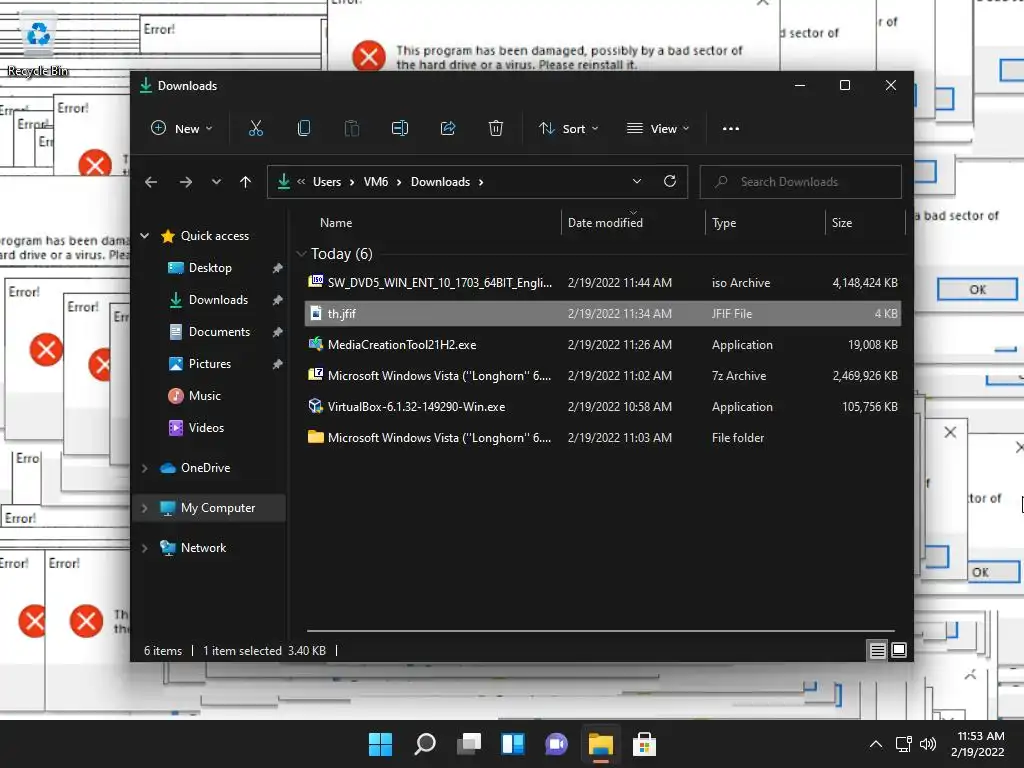1024x768 pixels.
Task: Switch to details view icon in status bar
Action: 877,650
